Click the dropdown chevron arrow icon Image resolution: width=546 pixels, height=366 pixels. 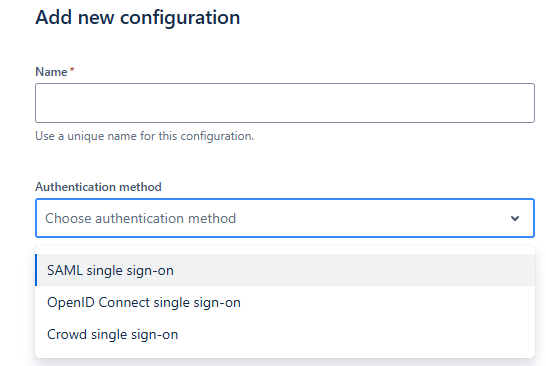515,218
